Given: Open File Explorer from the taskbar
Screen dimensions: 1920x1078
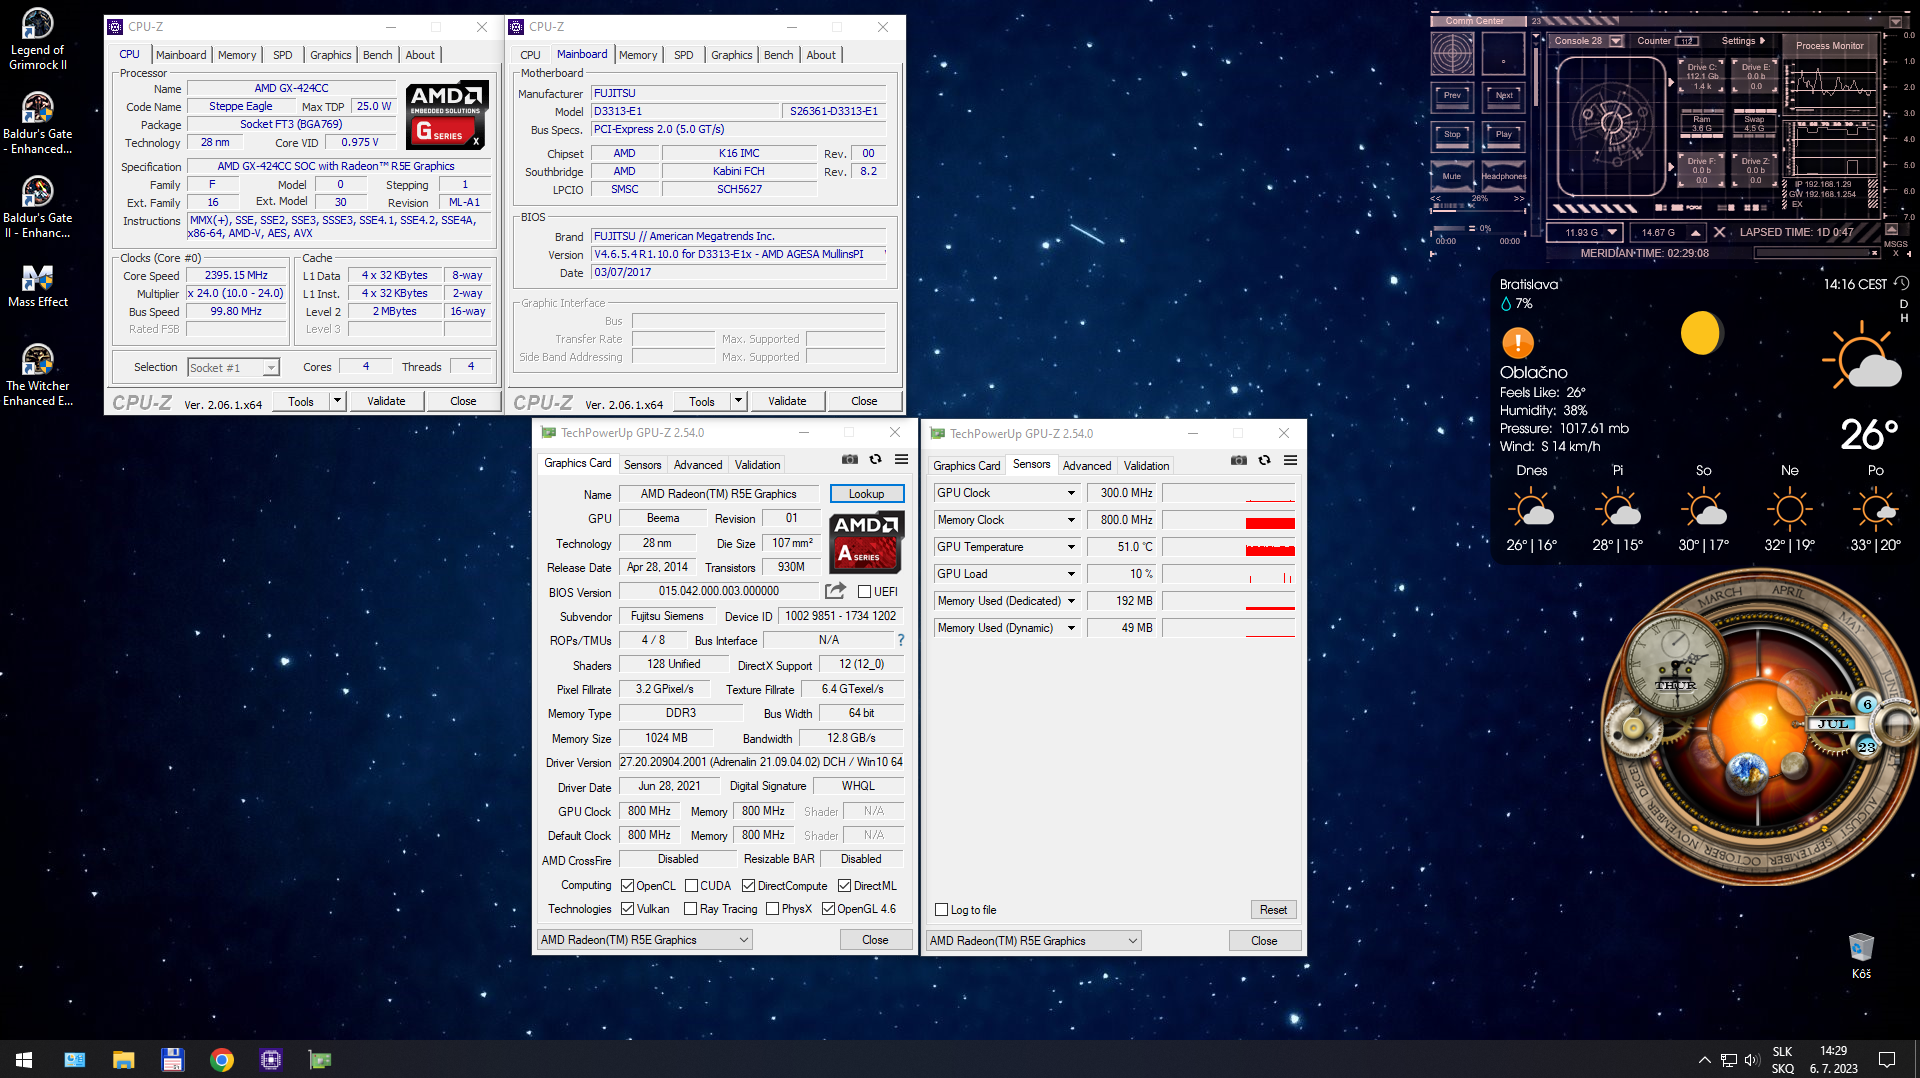Looking at the screenshot, I should (124, 1059).
